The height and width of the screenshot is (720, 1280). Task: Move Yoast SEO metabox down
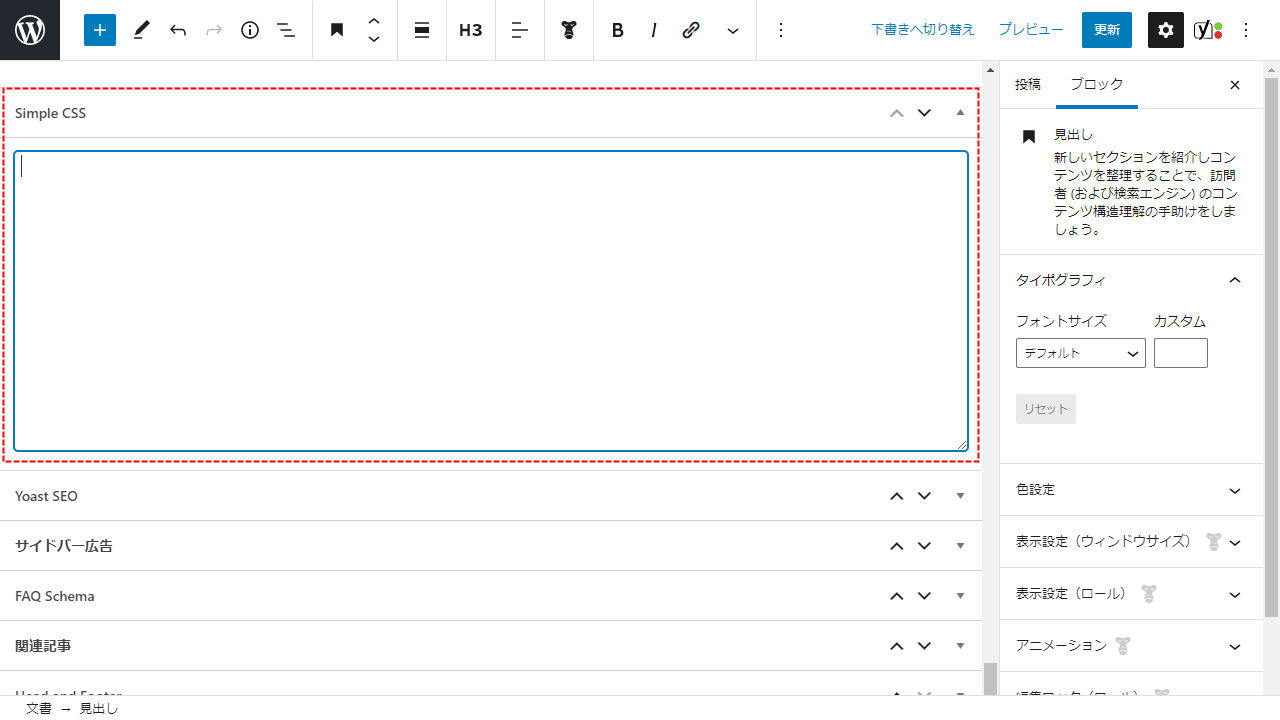(x=924, y=496)
